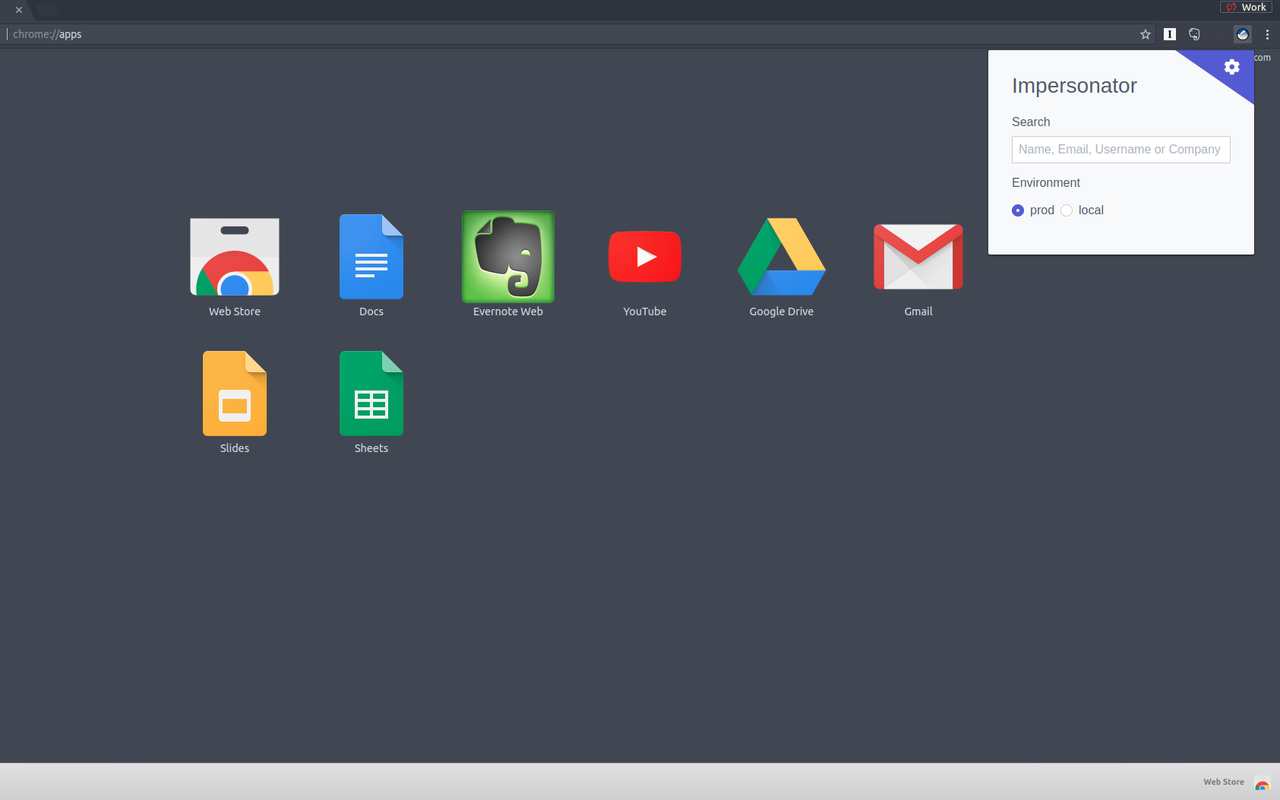Viewport: 1280px width, 800px height.
Task: Launch the YouTube app
Action: click(644, 257)
